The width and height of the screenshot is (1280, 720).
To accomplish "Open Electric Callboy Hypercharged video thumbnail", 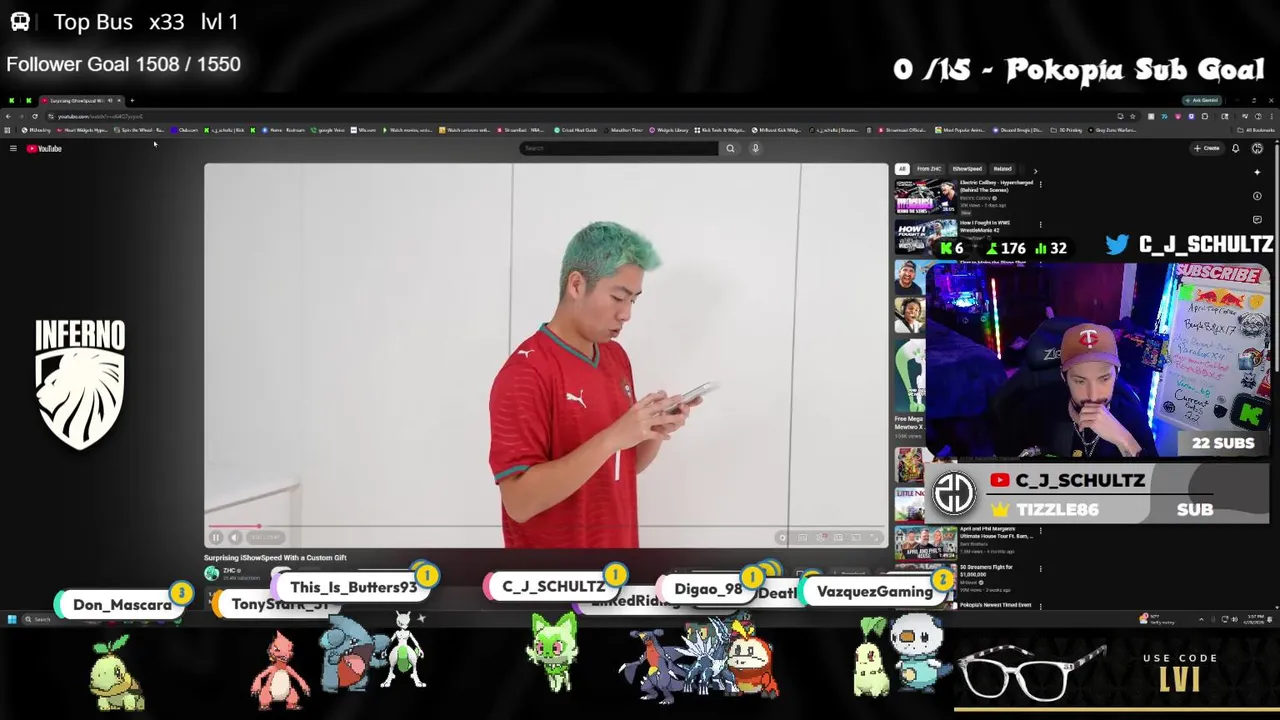I will point(925,197).
